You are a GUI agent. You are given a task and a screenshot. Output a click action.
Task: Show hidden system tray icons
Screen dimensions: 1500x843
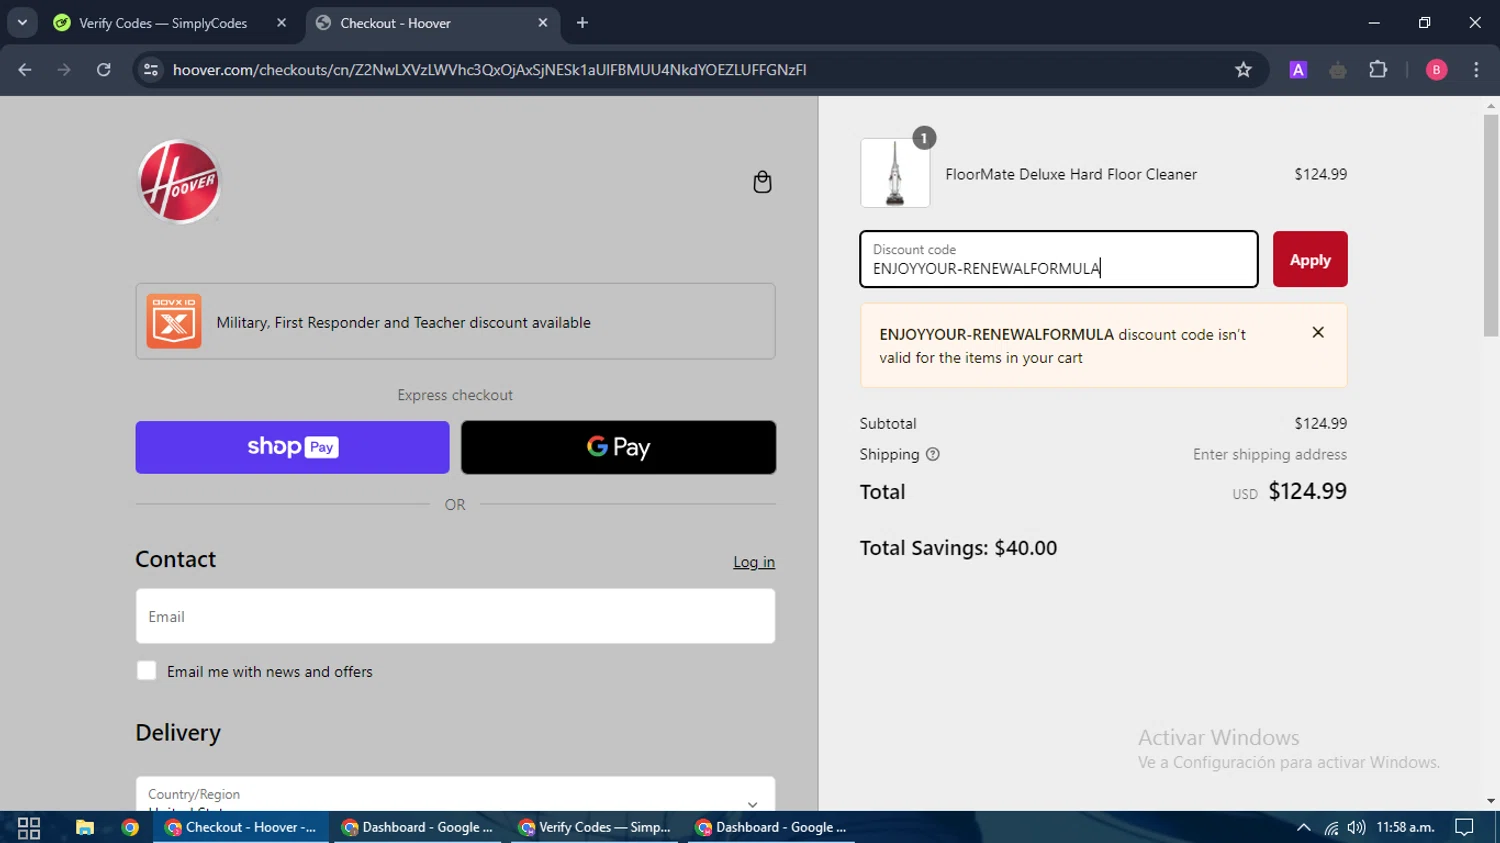click(x=1303, y=827)
